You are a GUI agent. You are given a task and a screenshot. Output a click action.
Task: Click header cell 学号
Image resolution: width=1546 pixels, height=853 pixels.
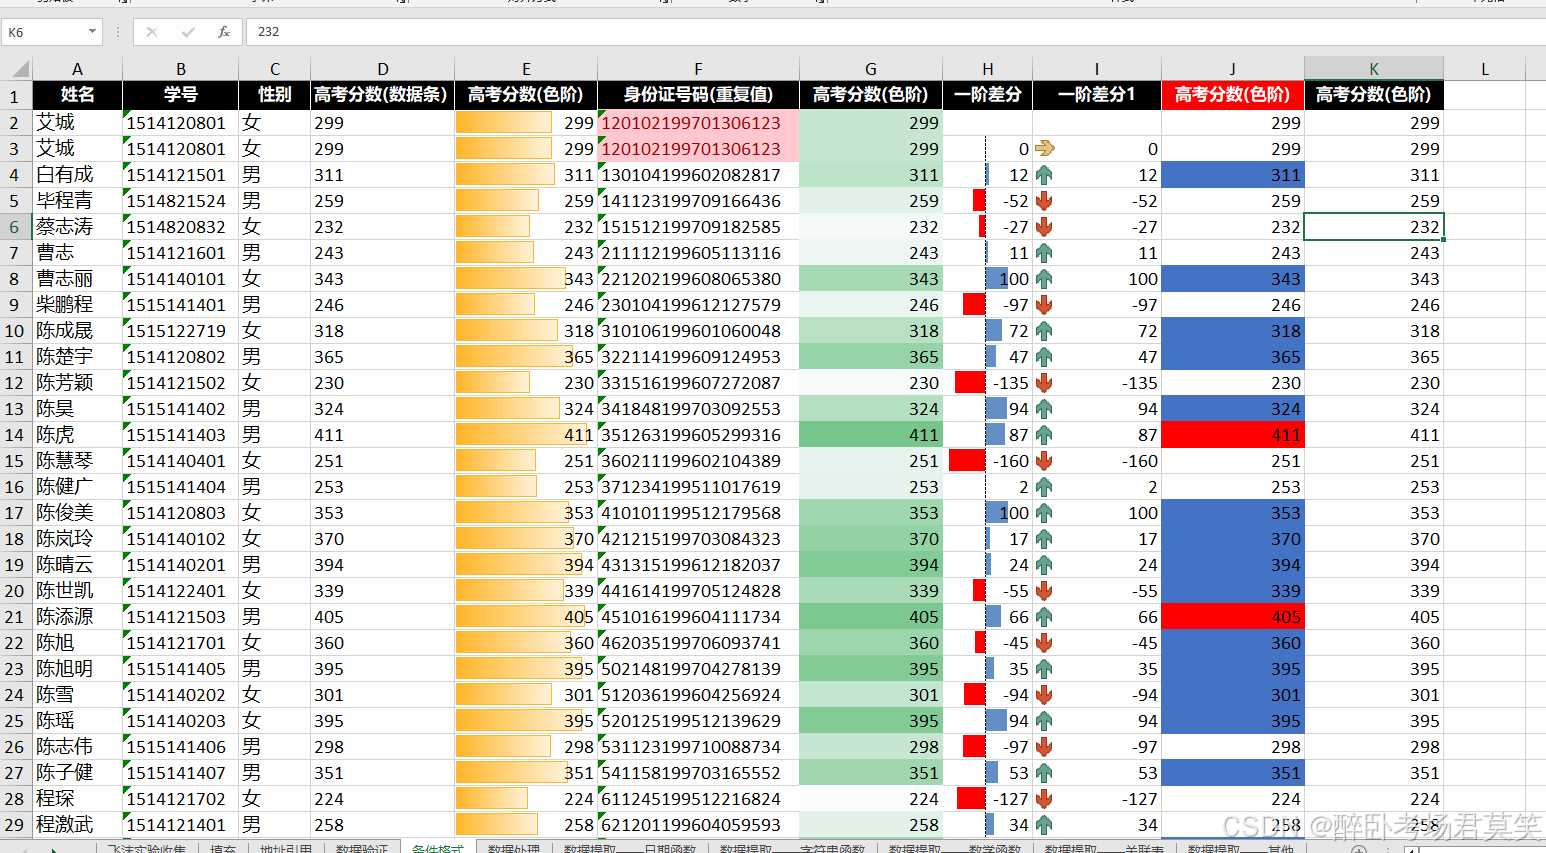180,95
